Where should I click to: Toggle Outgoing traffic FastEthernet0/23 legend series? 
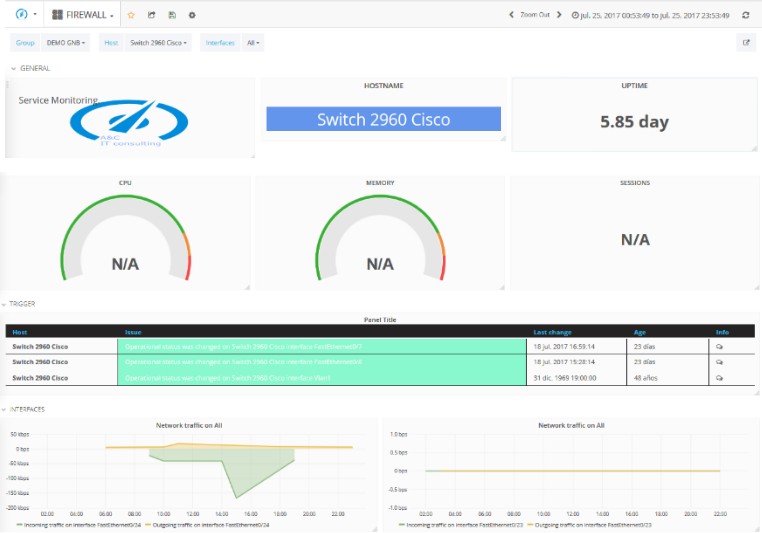(589, 525)
